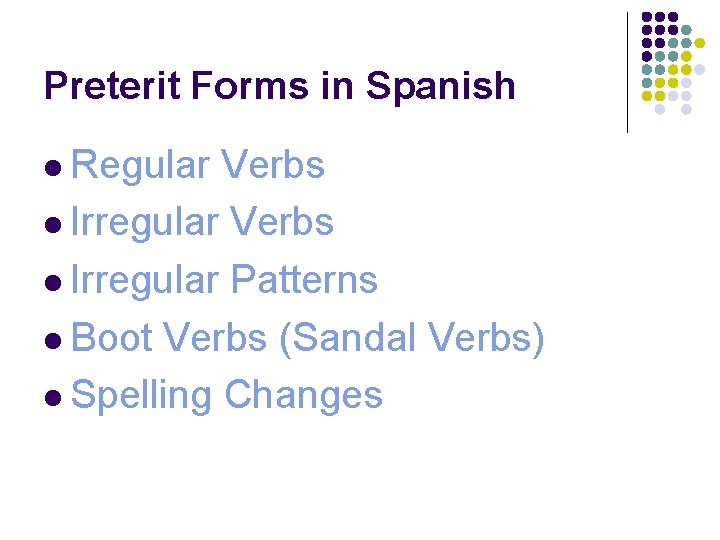This screenshot has height=540, width=720.
Task: Click the bullet dot before 'Spelling Changes'
Action: [x=53, y=398]
